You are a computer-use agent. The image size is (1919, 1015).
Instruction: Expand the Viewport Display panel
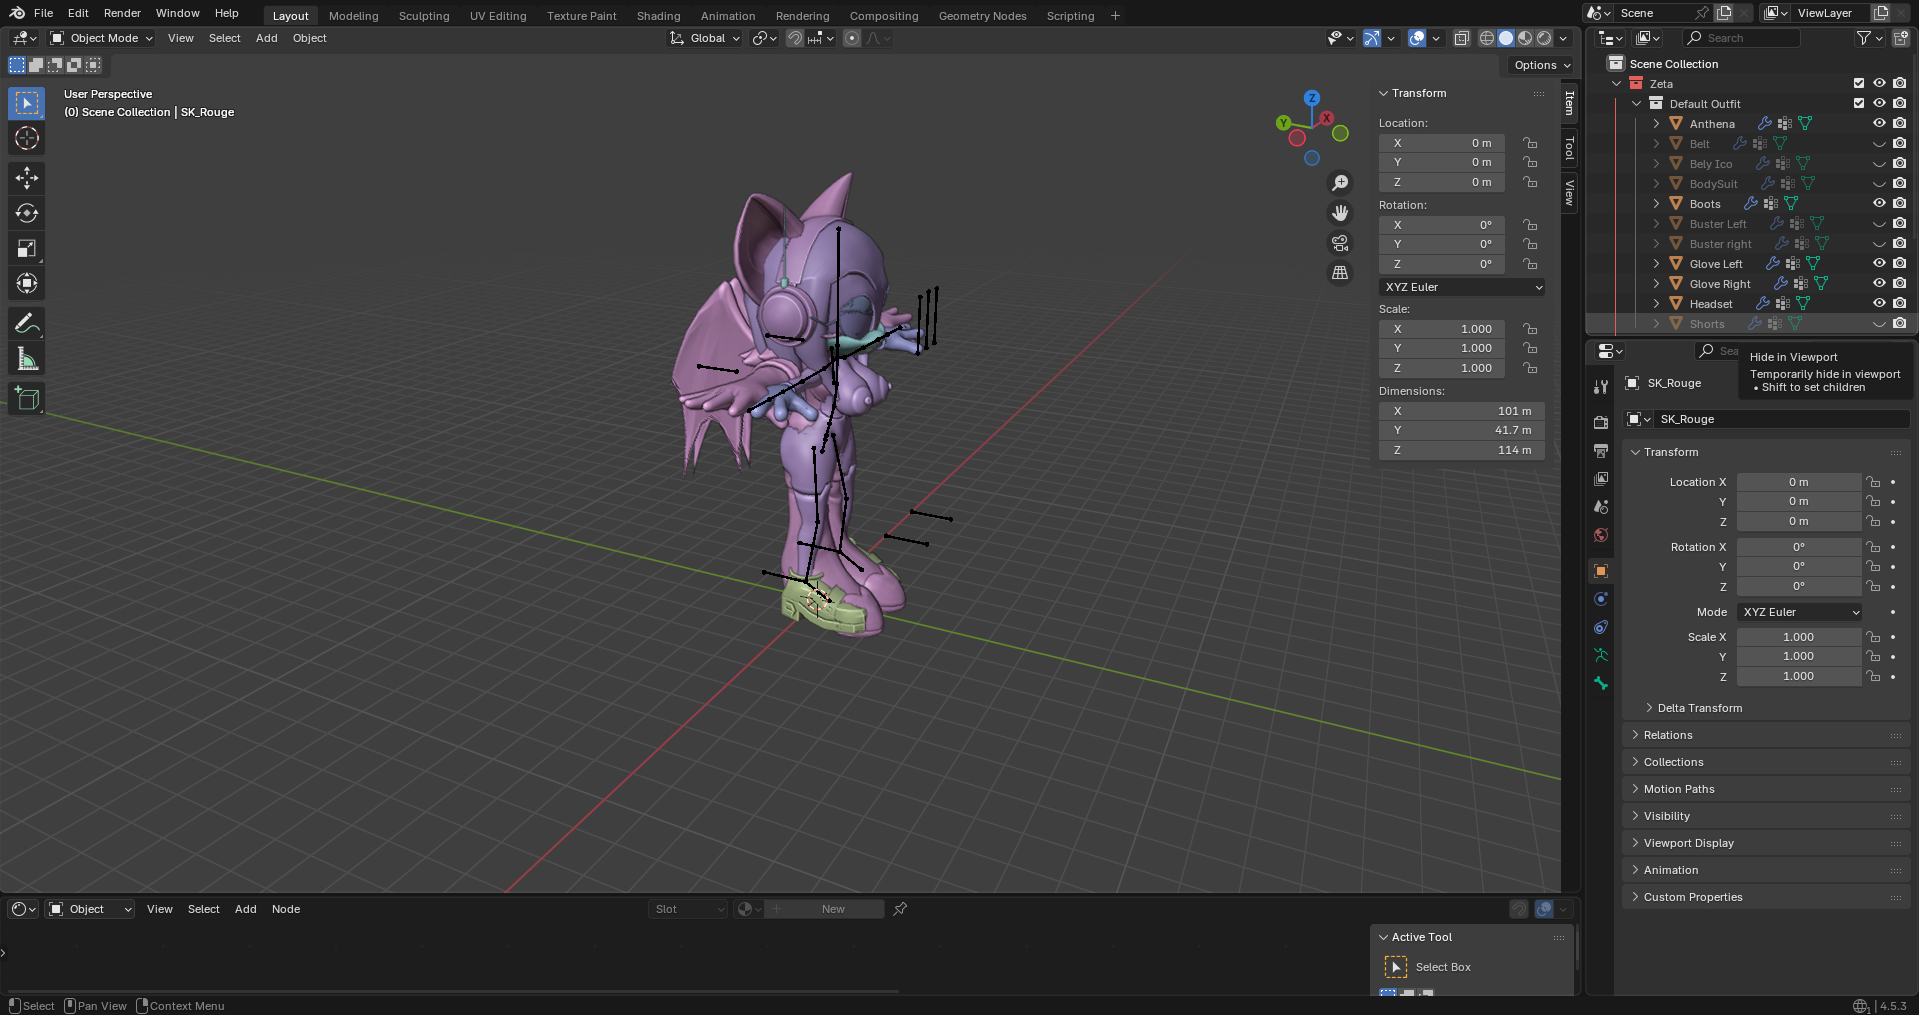point(1688,843)
